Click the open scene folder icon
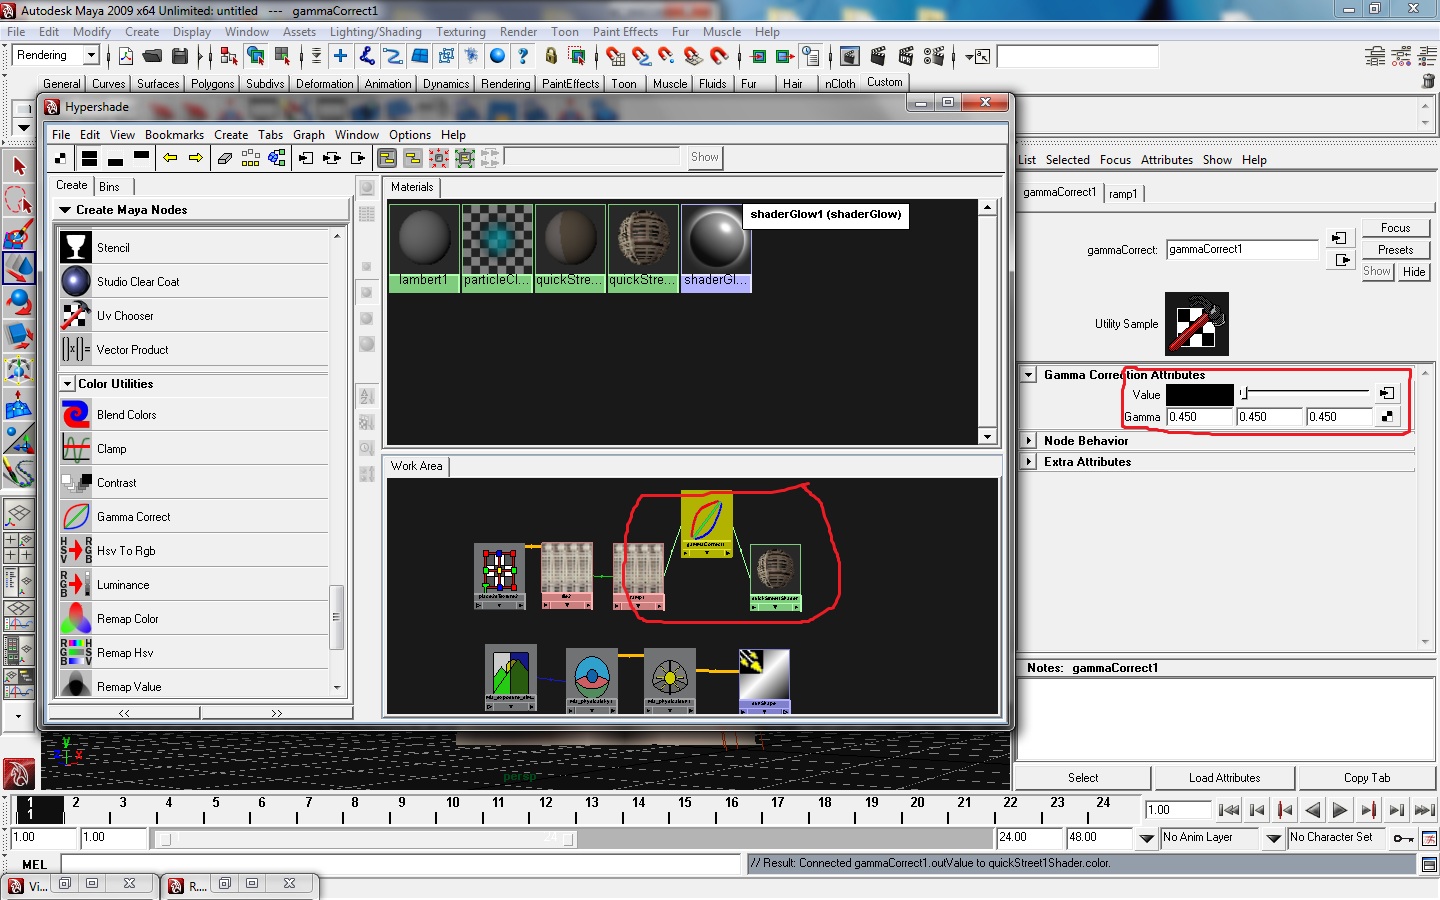 coord(153,56)
